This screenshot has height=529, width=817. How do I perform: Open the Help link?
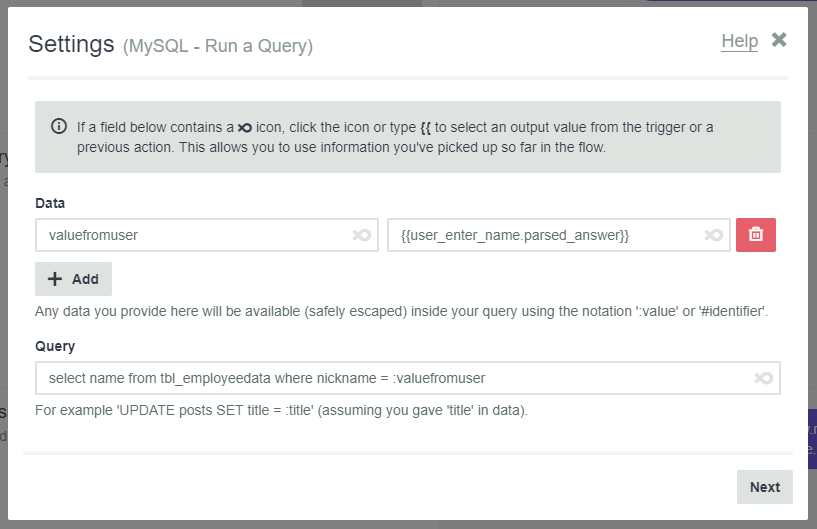click(739, 41)
